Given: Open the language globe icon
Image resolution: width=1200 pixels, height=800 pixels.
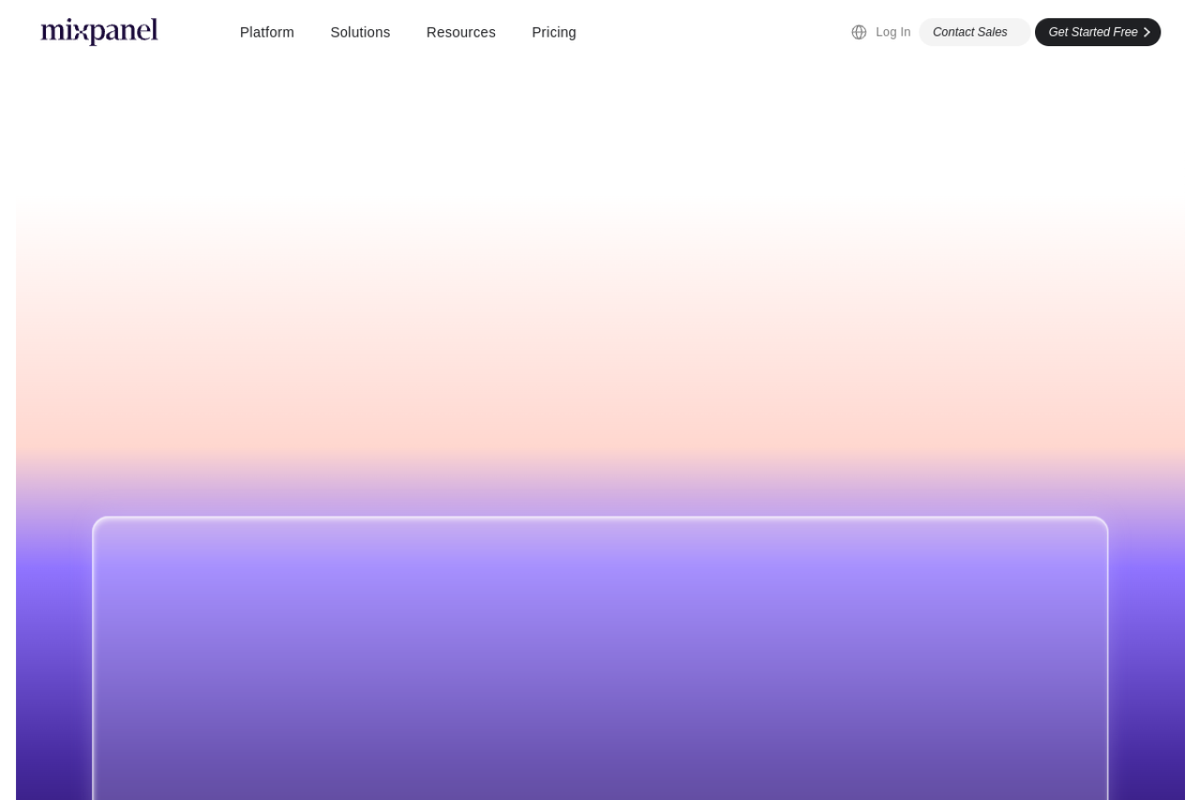Looking at the screenshot, I should (x=859, y=32).
